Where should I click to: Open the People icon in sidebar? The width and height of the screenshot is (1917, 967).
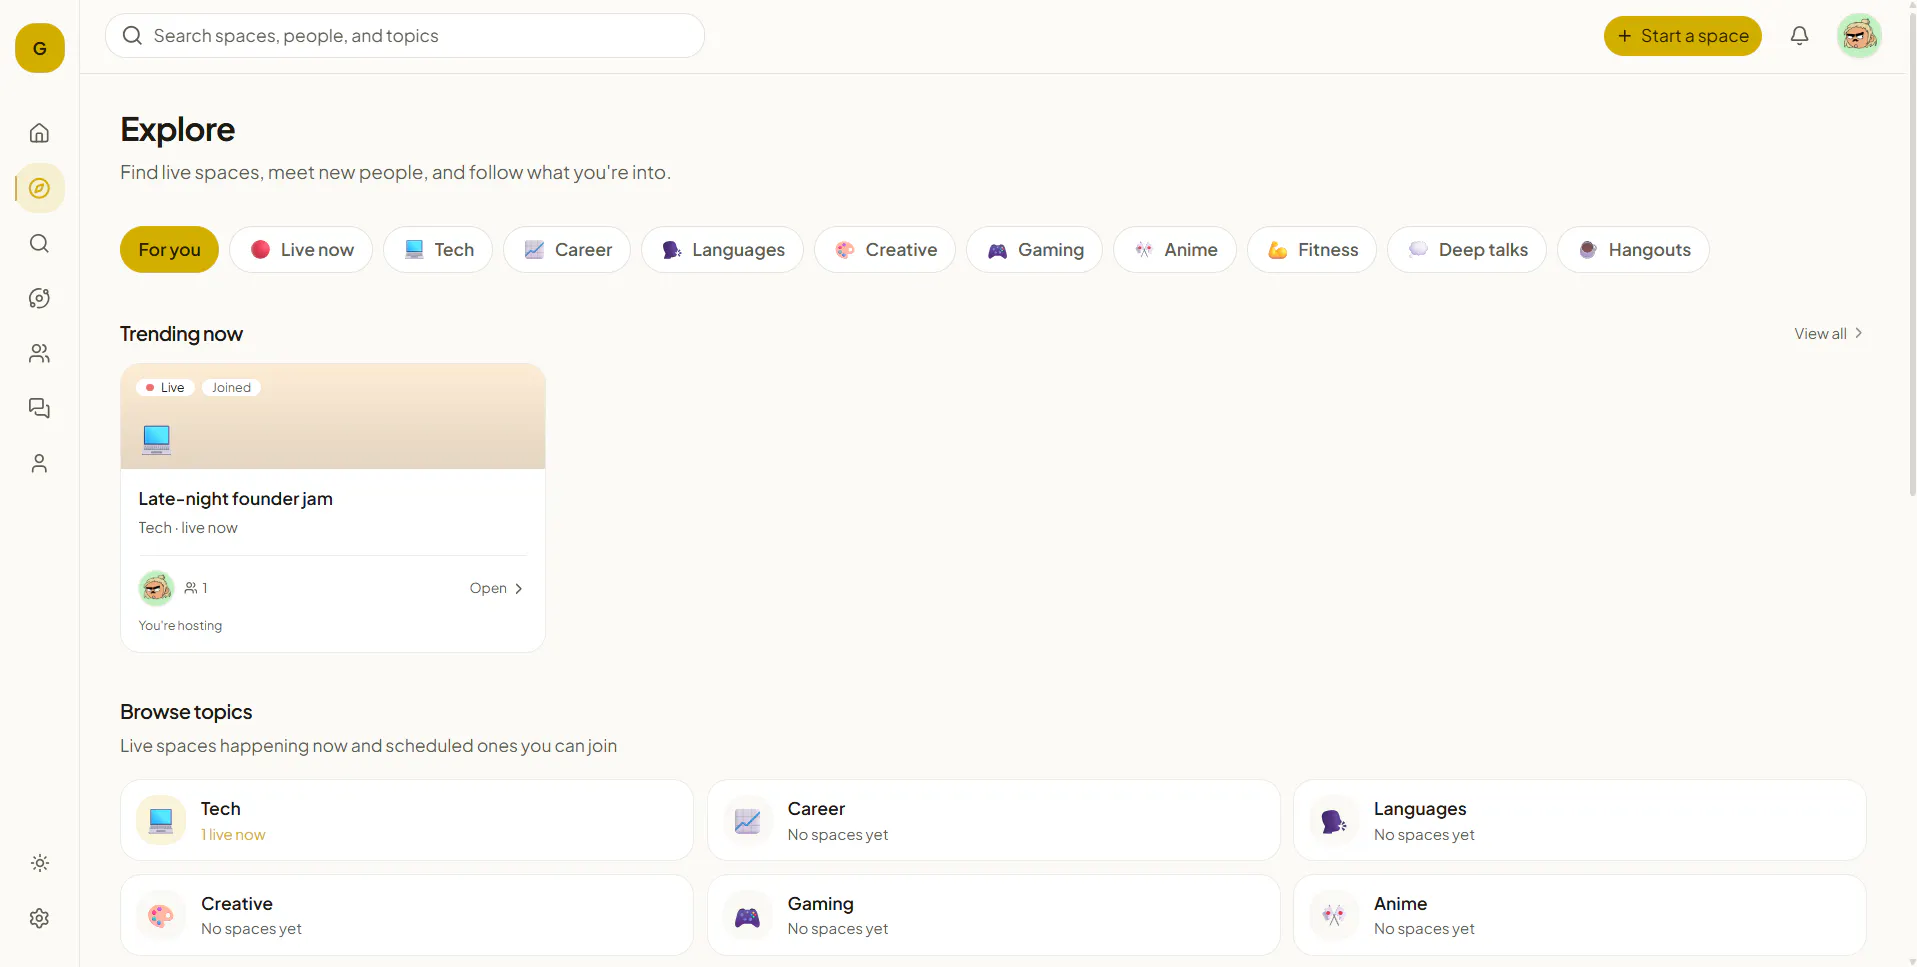[39, 353]
